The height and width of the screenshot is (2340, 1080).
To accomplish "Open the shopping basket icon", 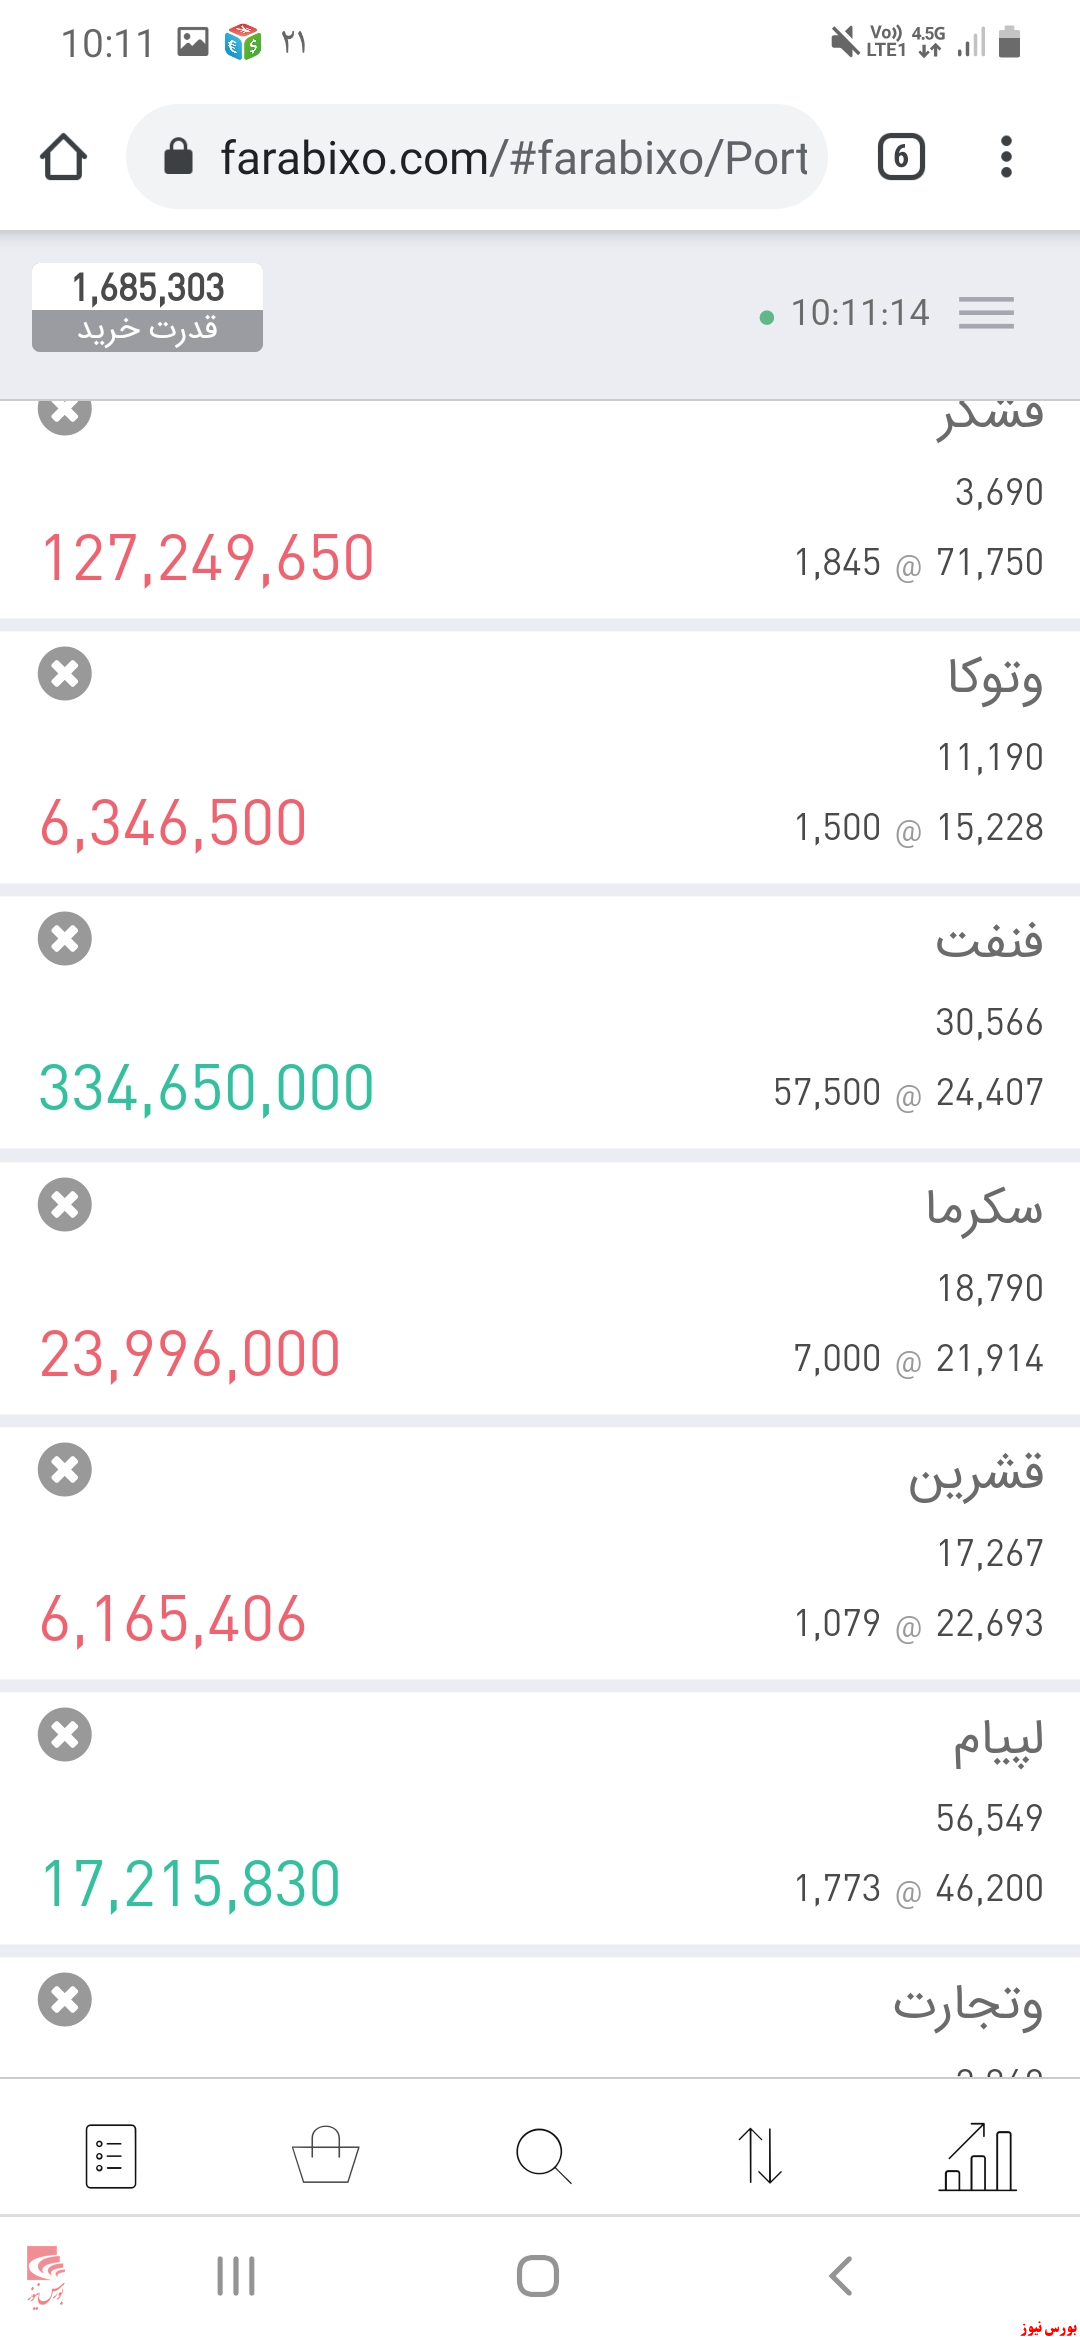I will coord(326,2156).
